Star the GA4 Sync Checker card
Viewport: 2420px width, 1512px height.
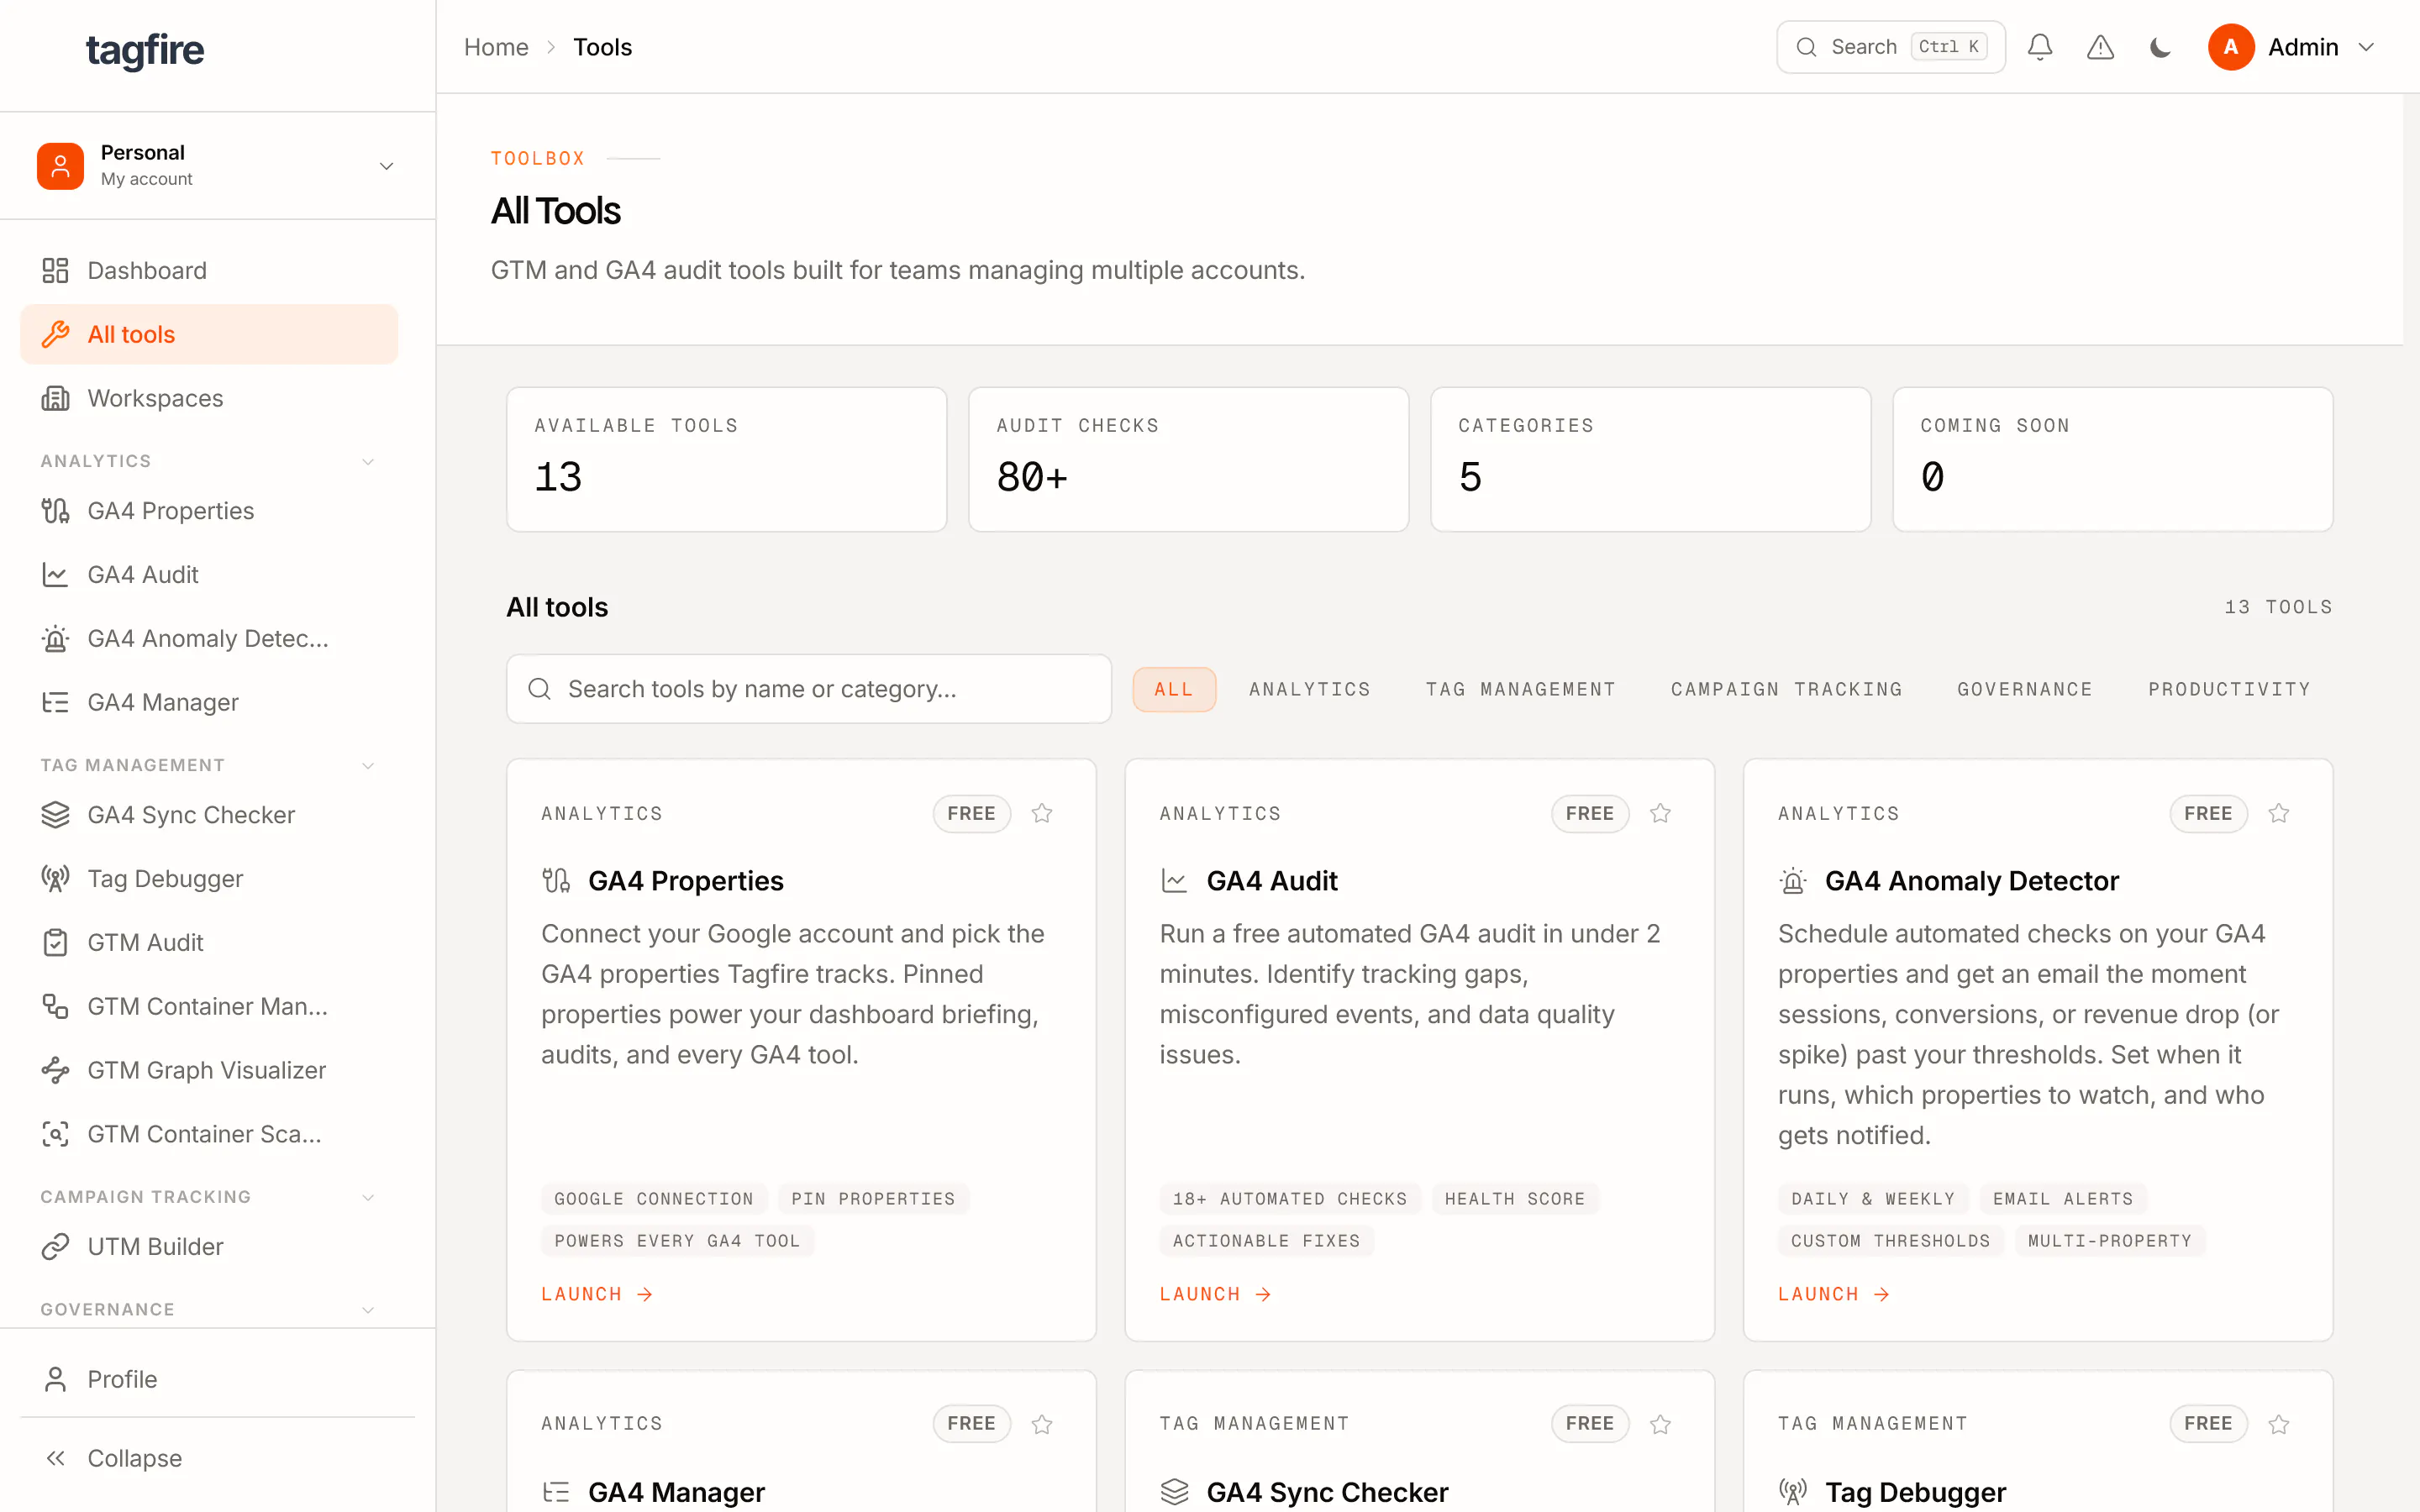(1660, 1424)
